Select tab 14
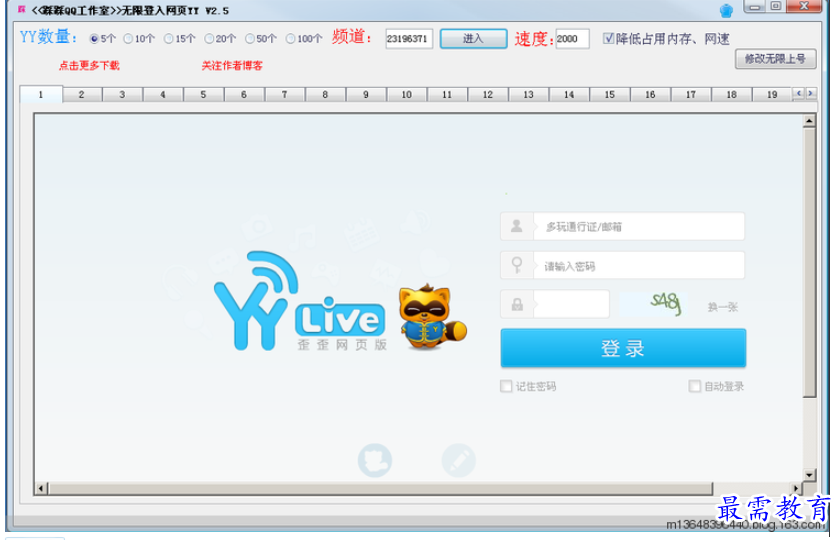This screenshot has height=540, width=839. click(569, 95)
